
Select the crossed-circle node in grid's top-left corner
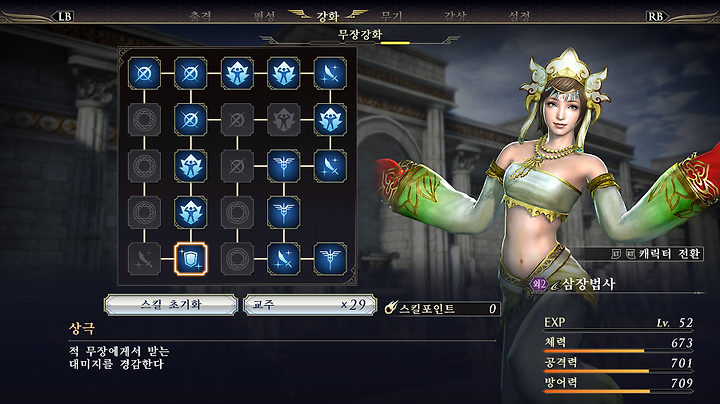(x=144, y=73)
